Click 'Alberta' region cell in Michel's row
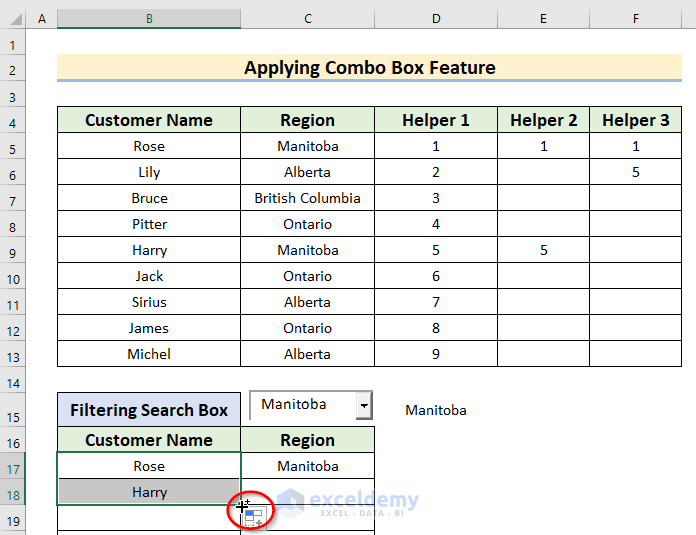The width and height of the screenshot is (696, 535). 308,354
